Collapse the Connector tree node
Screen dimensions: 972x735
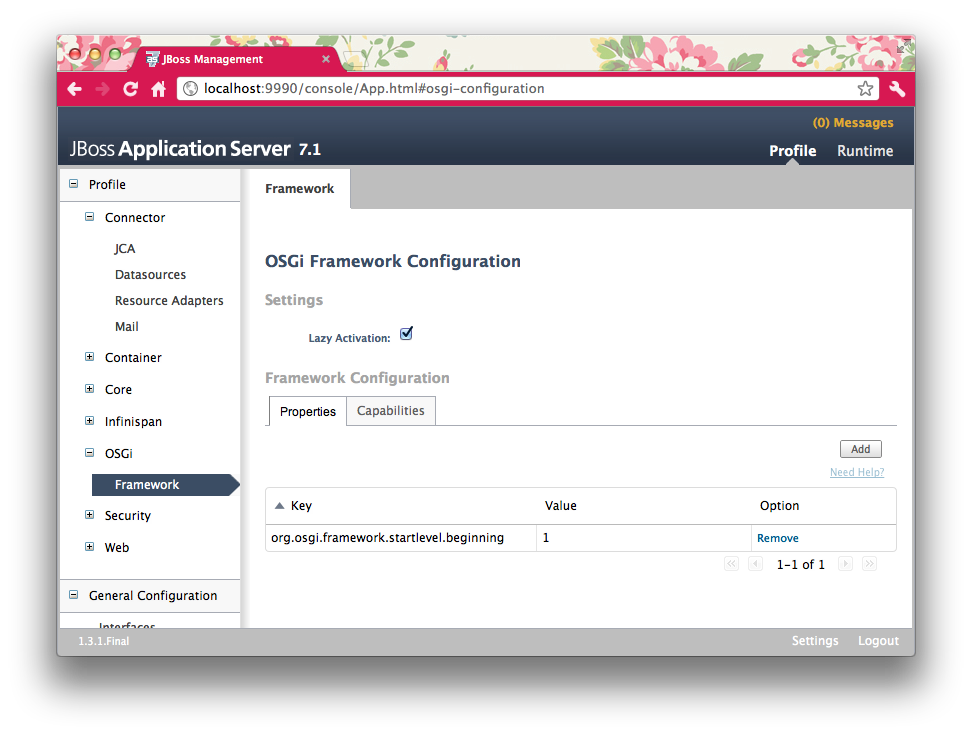point(89,217)
